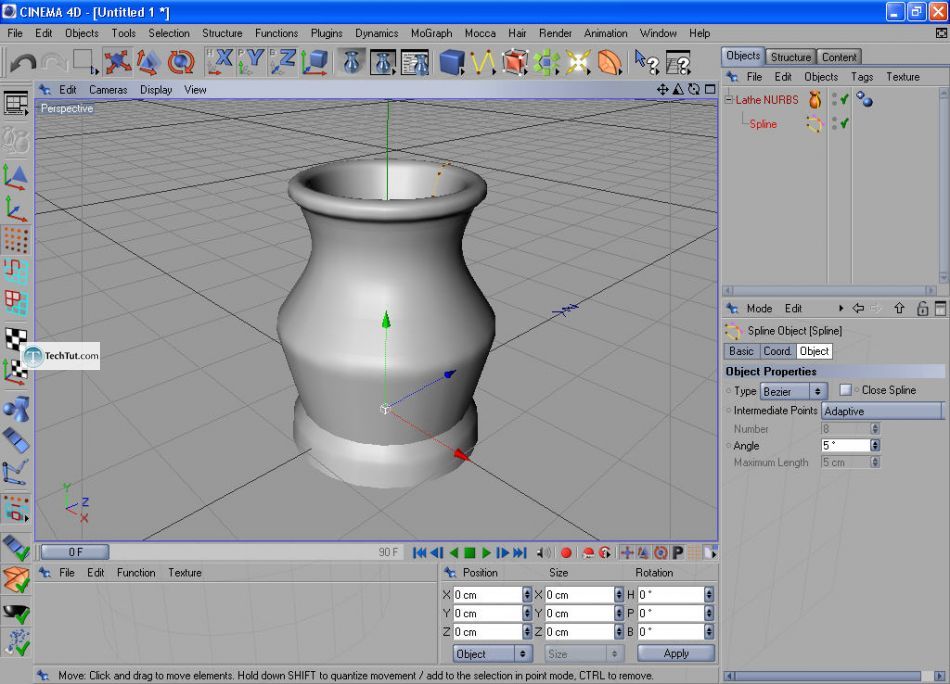Image resolution: width=950 pixels, height=684 pixels.
Task: Select the Scale tool icon
Action: pyautogui.click(x=148, y=62)
